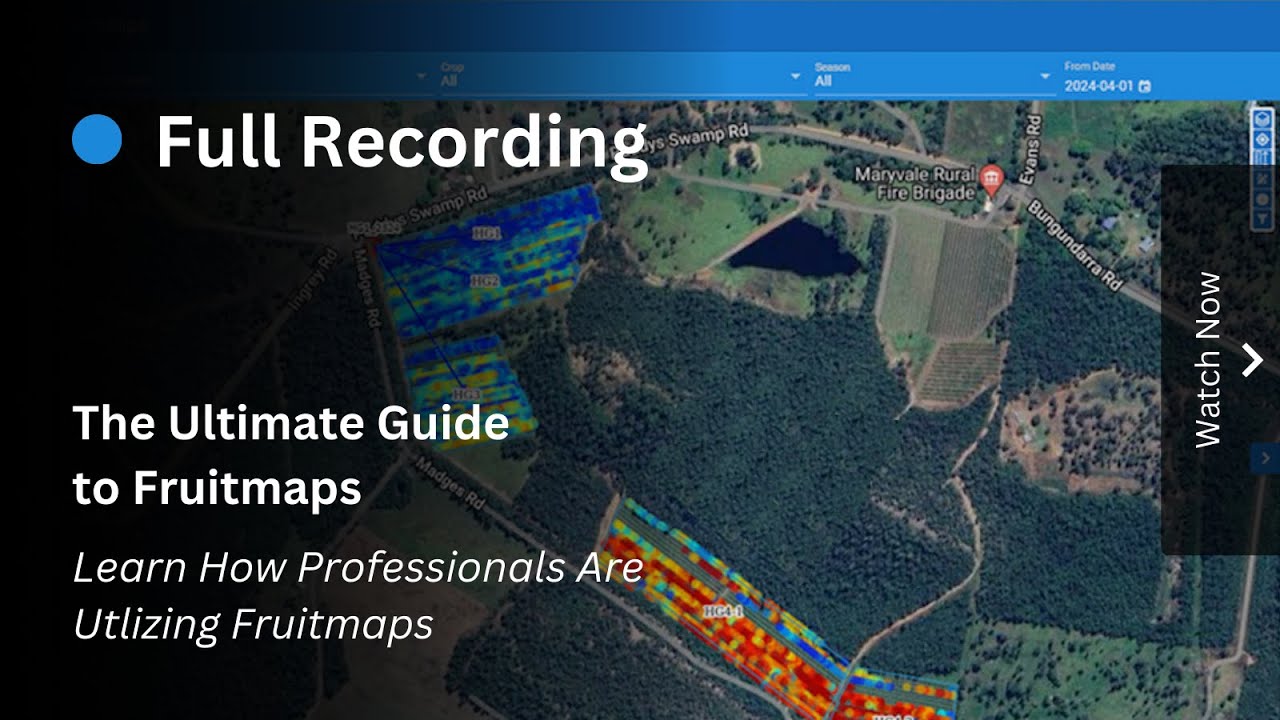Open the Season filter dropdown

[x=933, y=77]
